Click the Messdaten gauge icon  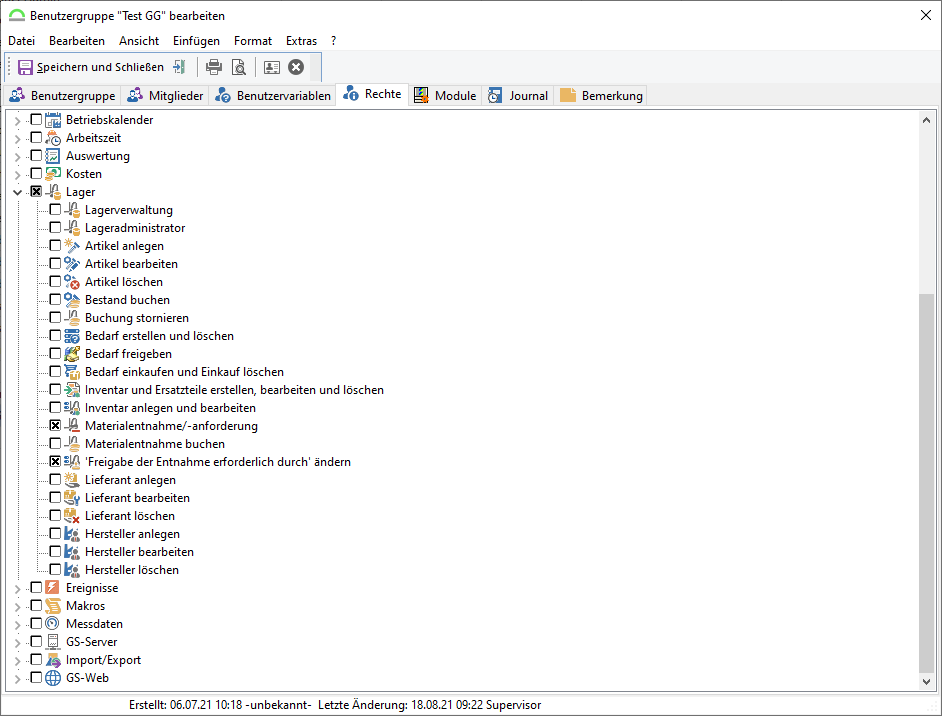click(53, 624)
